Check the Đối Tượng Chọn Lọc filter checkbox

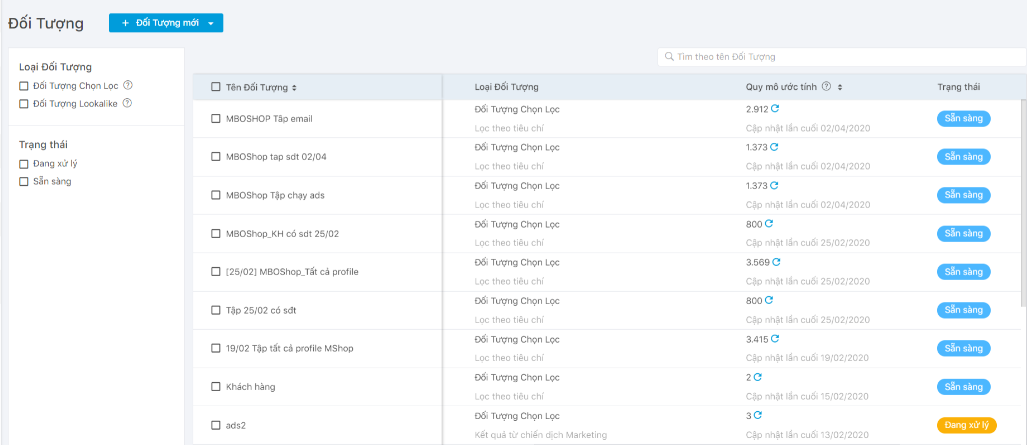[x=24, y=86]
